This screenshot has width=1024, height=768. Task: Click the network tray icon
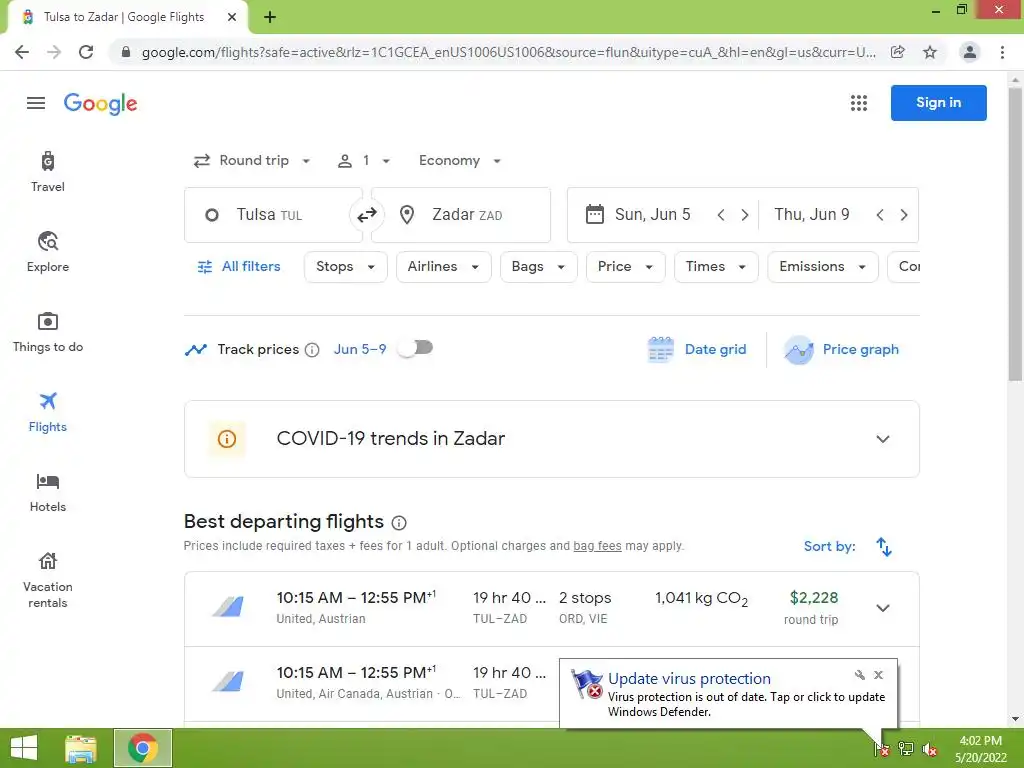point(906,749)
